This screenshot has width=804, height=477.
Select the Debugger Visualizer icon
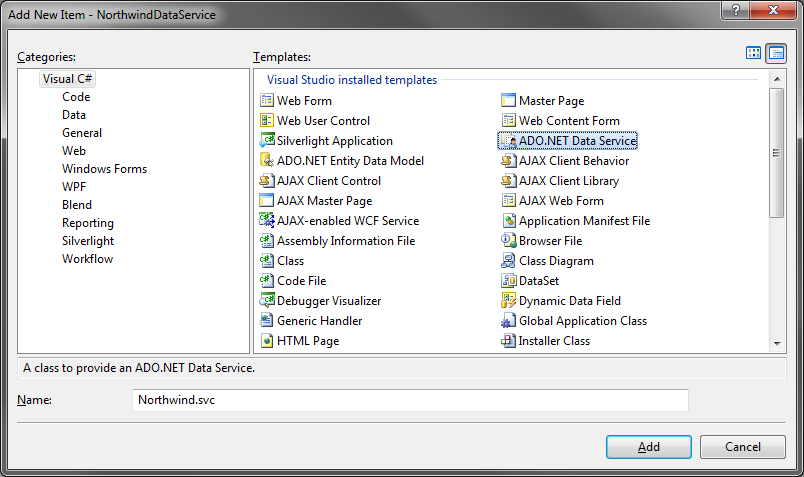point(267,301)
